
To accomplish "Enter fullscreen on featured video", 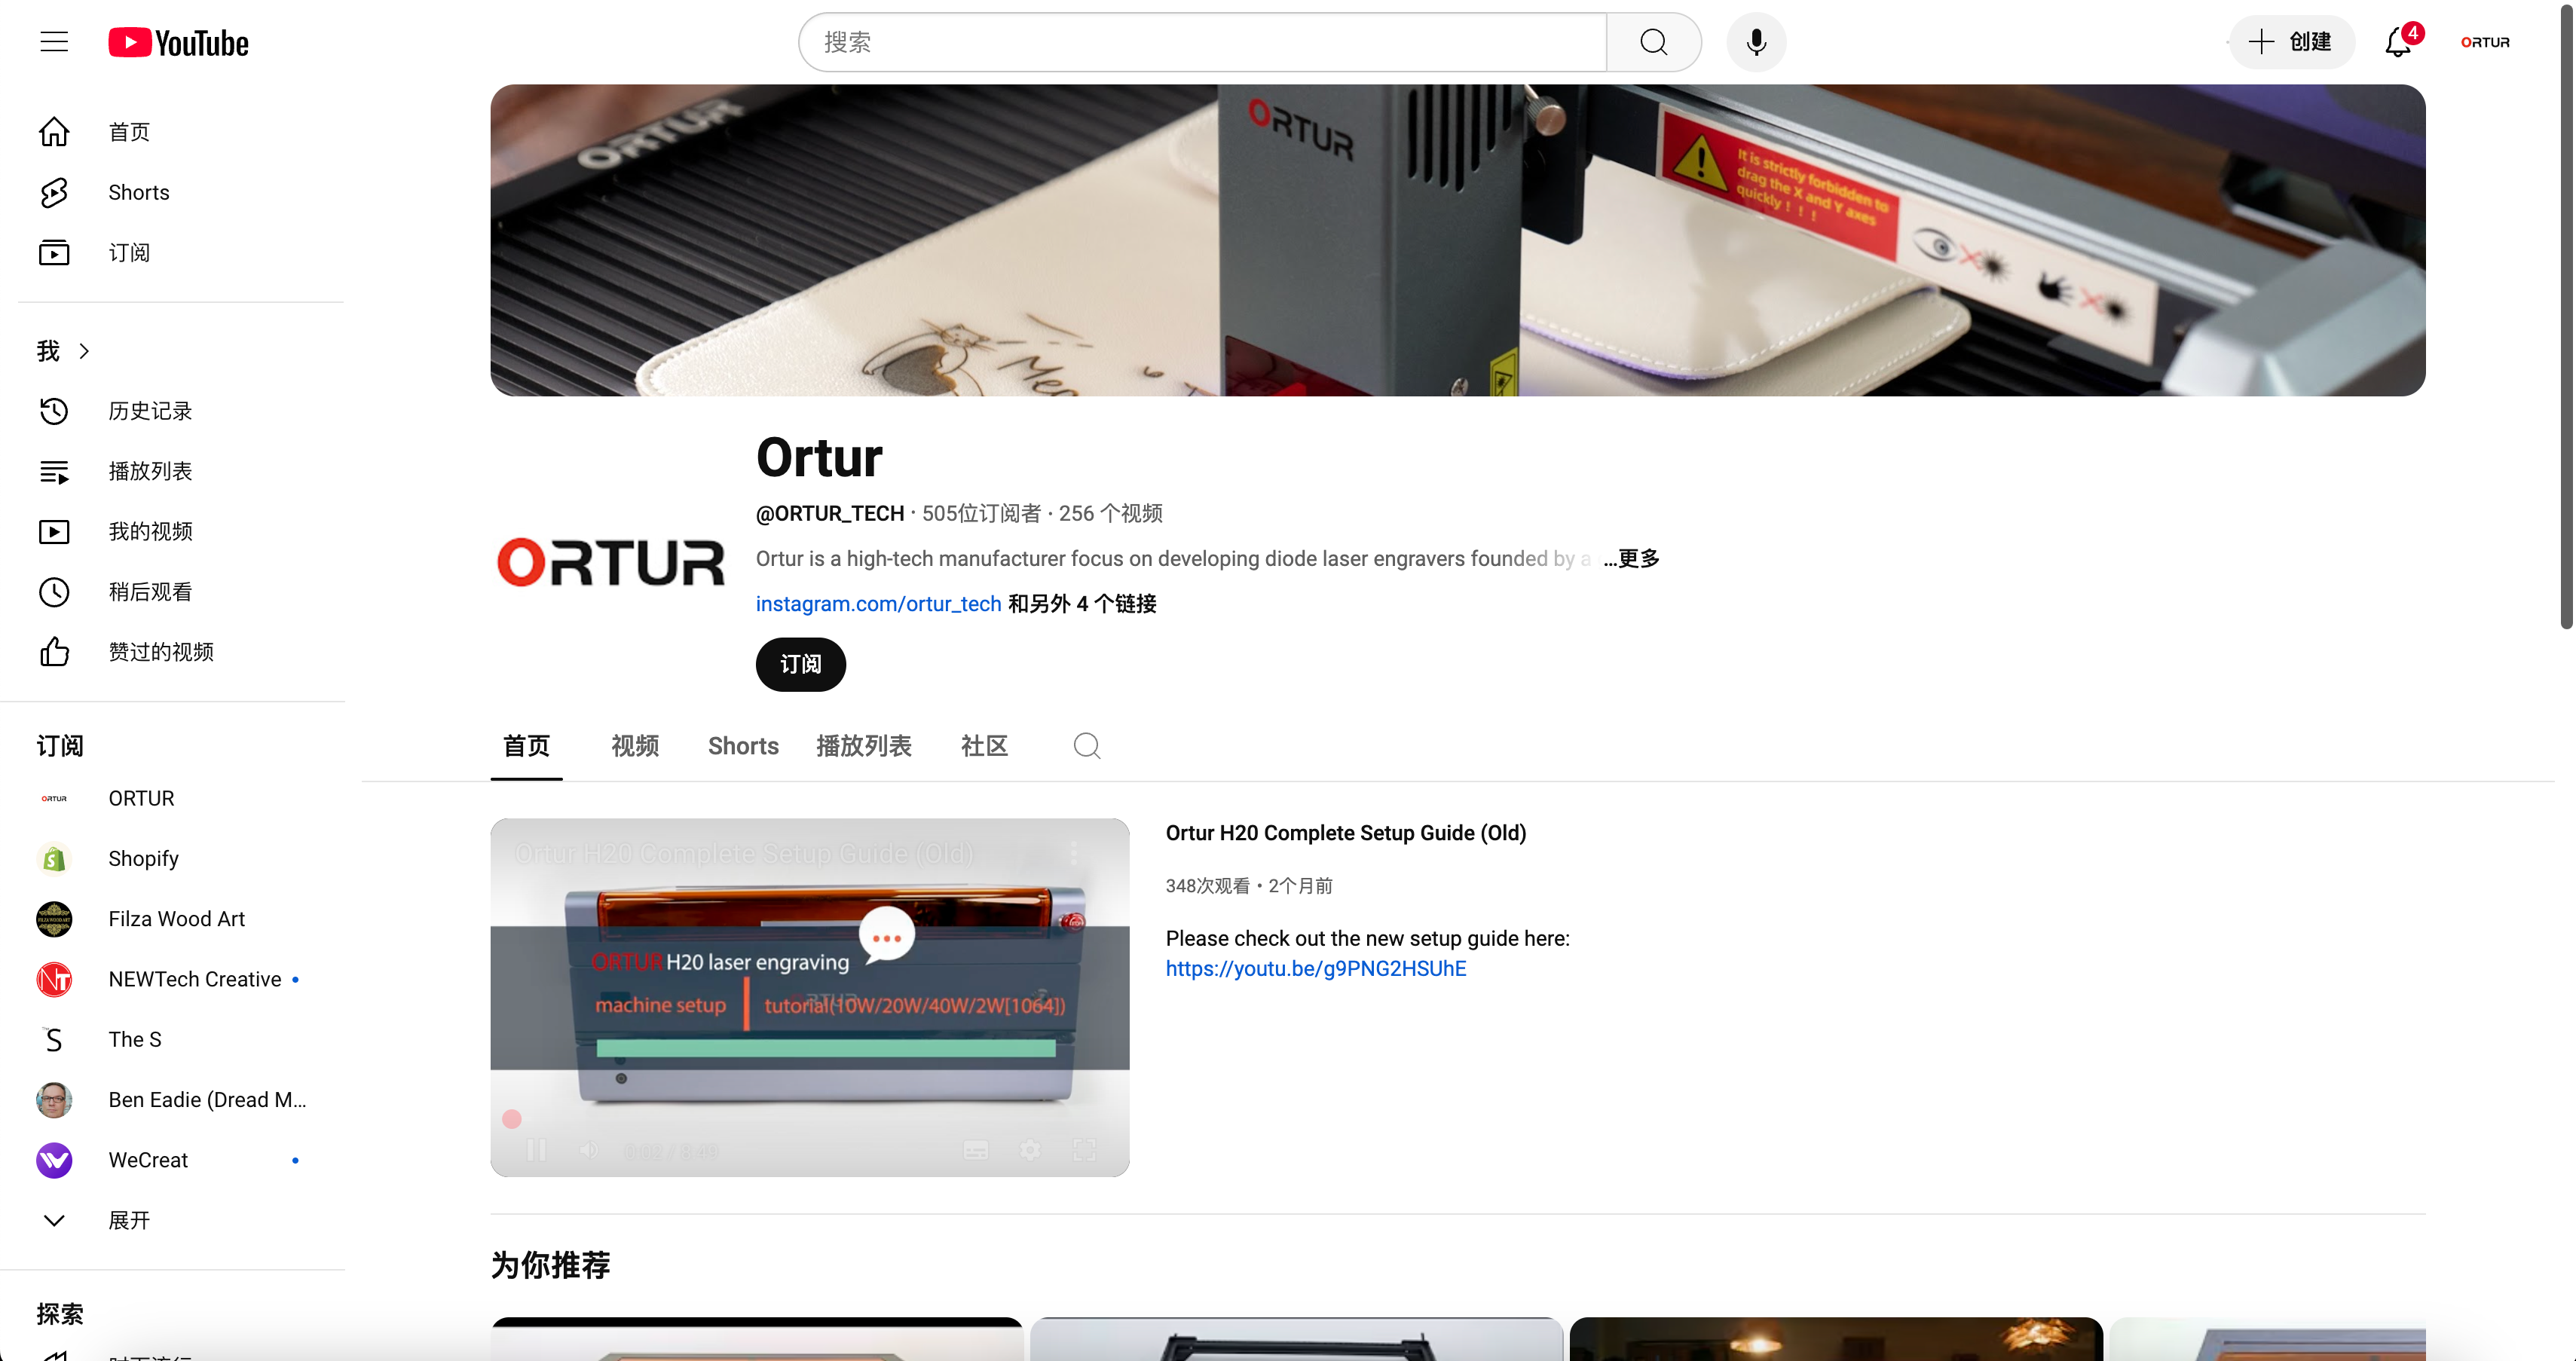I will tap(1084, 1150).
